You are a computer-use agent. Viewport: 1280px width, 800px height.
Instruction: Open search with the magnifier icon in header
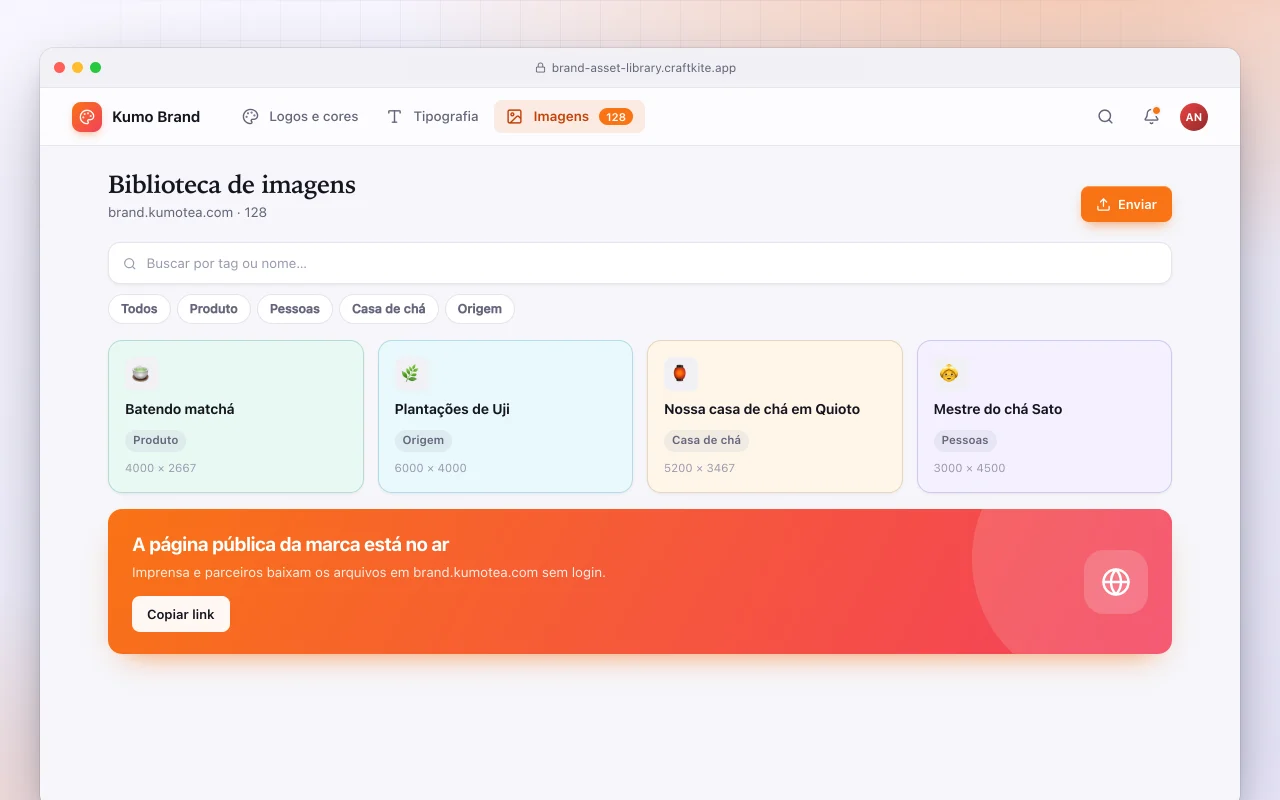click(1105, 117)
